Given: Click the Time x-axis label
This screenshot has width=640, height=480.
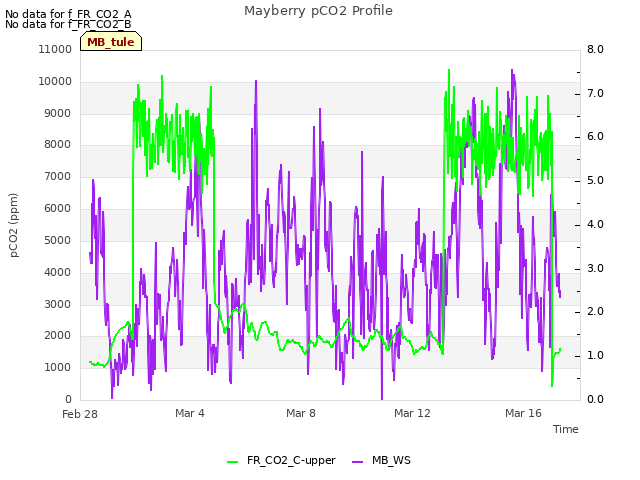Looking at the screenshot, I should [566, 429].
